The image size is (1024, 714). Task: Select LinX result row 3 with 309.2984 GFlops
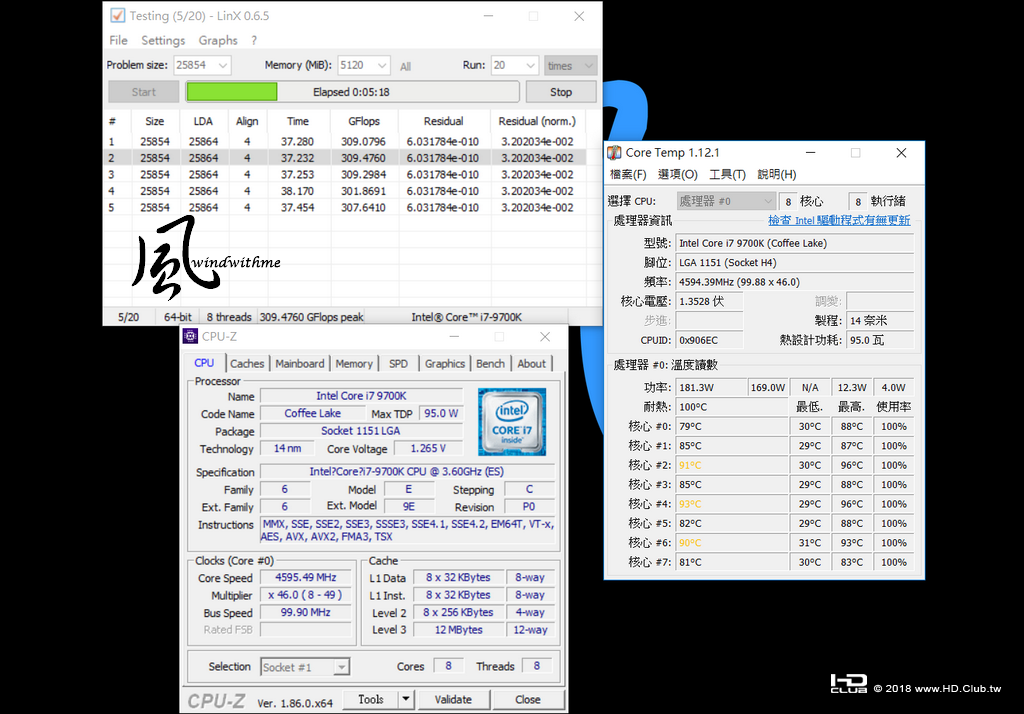344,174
